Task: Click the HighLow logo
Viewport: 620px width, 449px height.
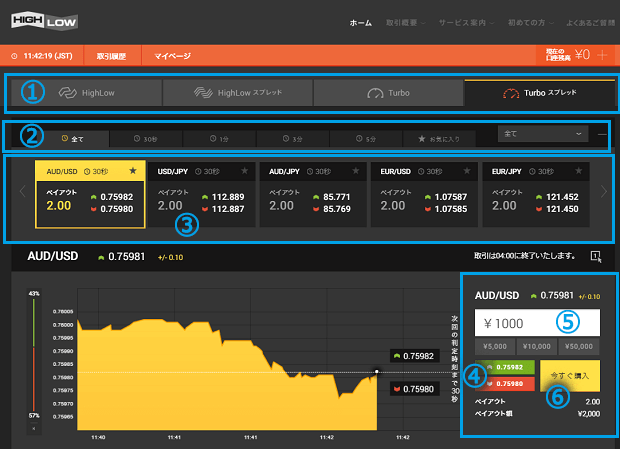Action: point(44,21)
